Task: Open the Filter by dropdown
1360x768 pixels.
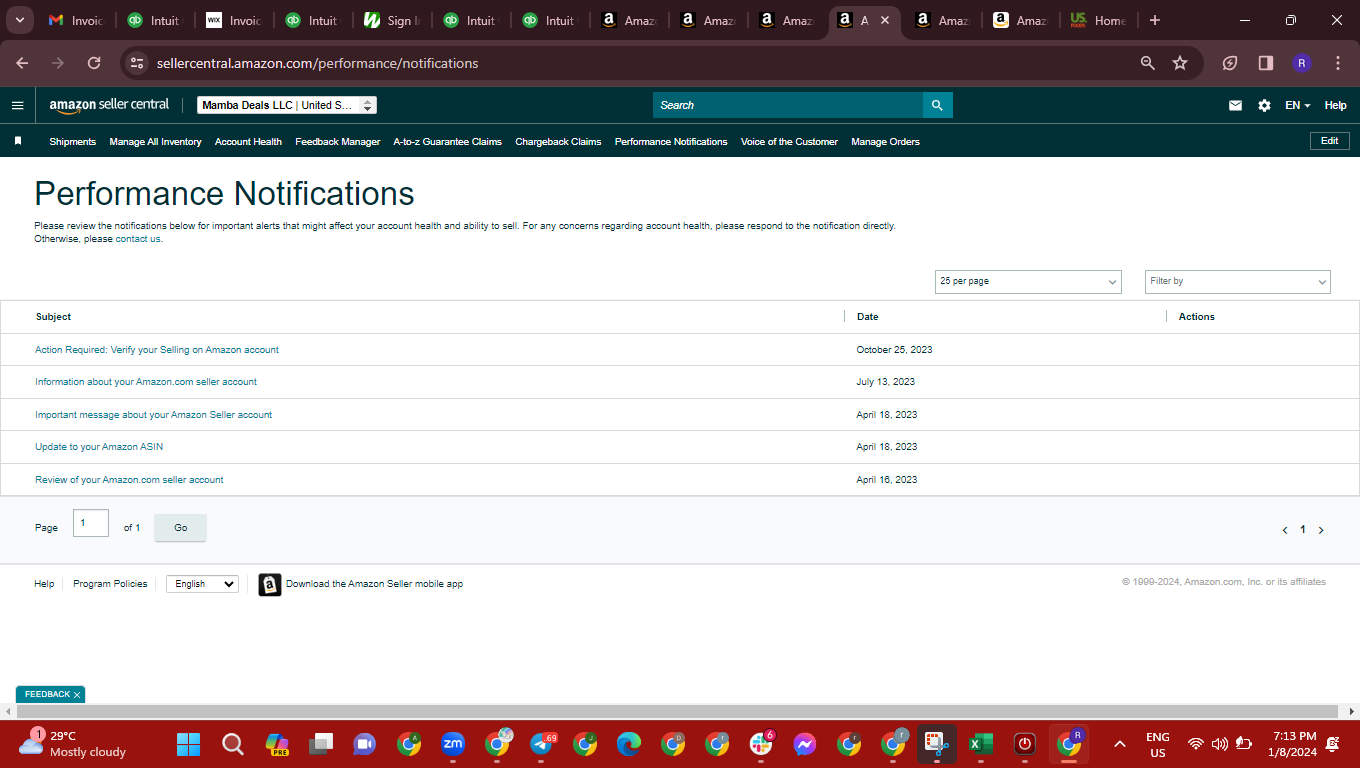Action: (x=1238, y=282)
